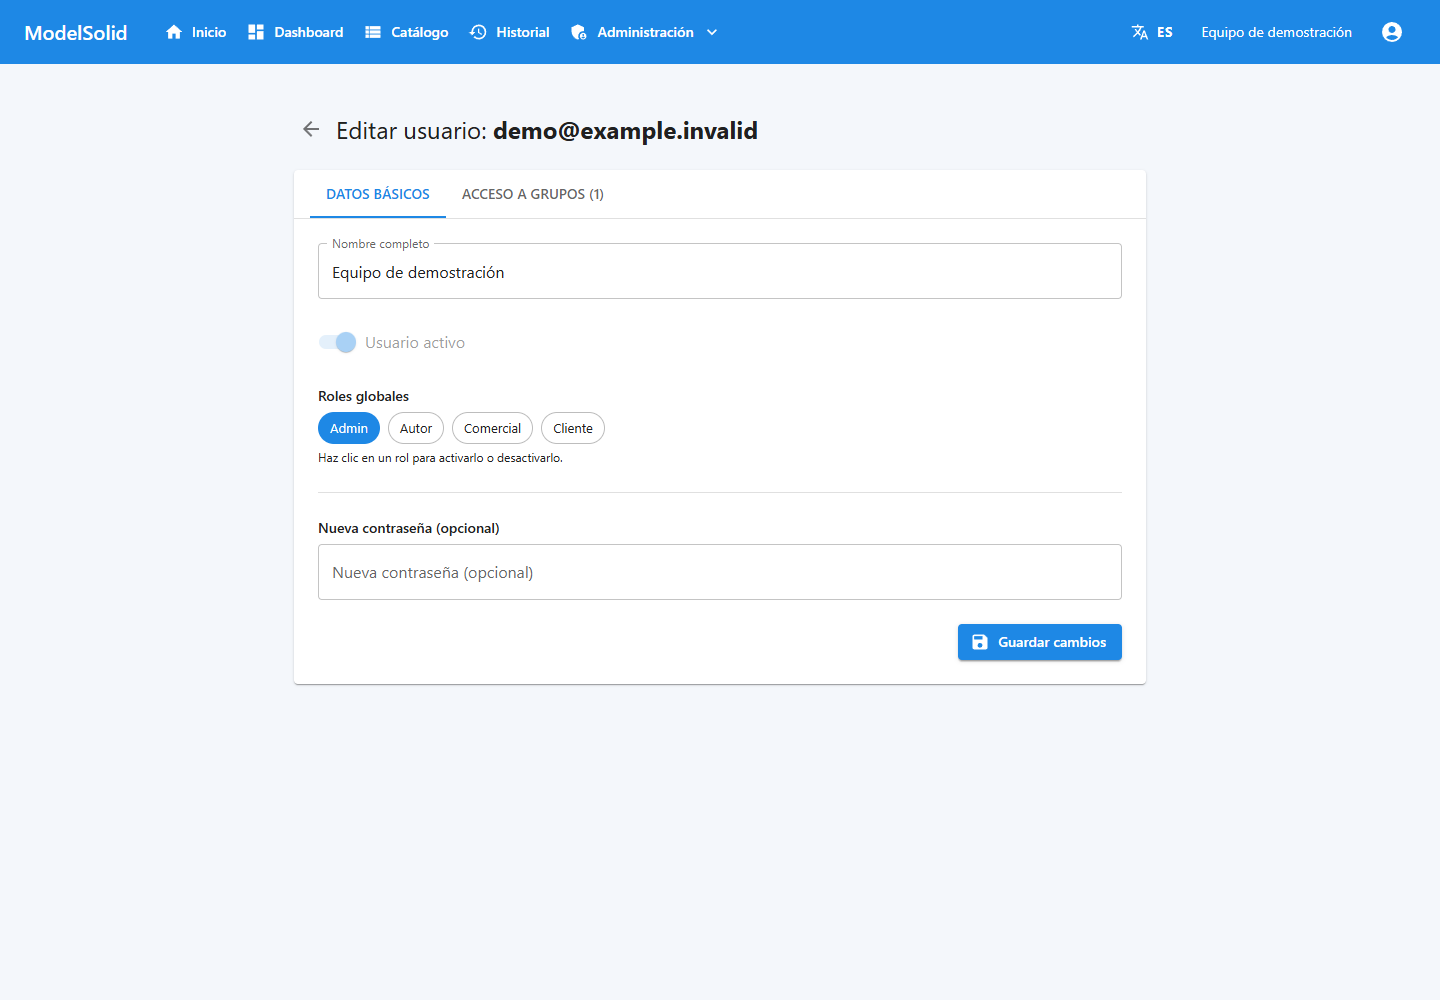Click the save disk icon
The image size is (1440, 1000).
pos(980,642)
